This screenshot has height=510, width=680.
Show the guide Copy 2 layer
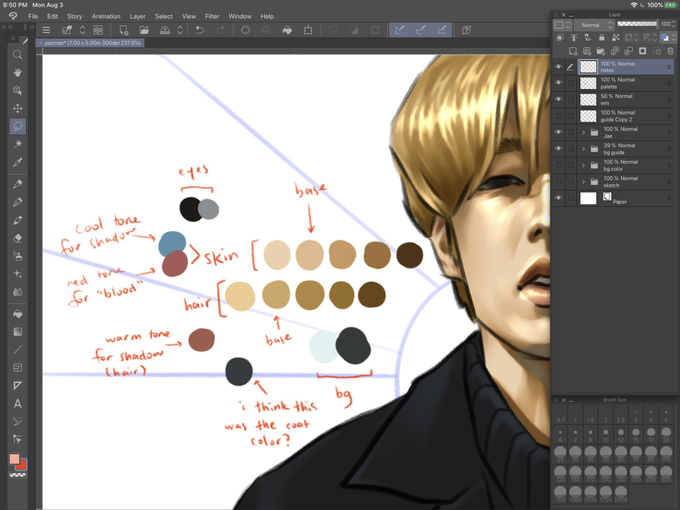coord(559,116)
